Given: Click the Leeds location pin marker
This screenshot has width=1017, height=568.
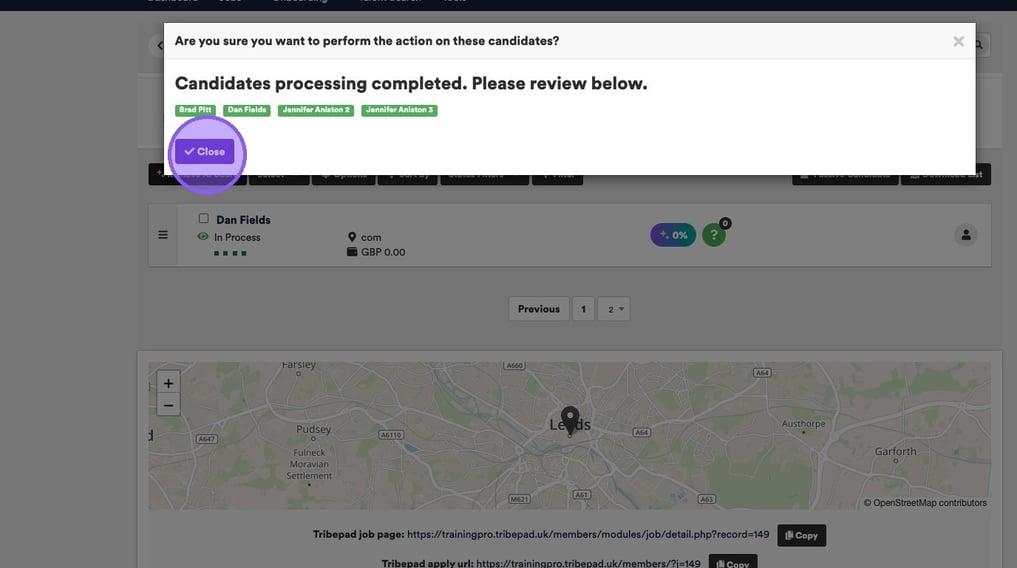Looking at the screenshot, I should (570, 420).
